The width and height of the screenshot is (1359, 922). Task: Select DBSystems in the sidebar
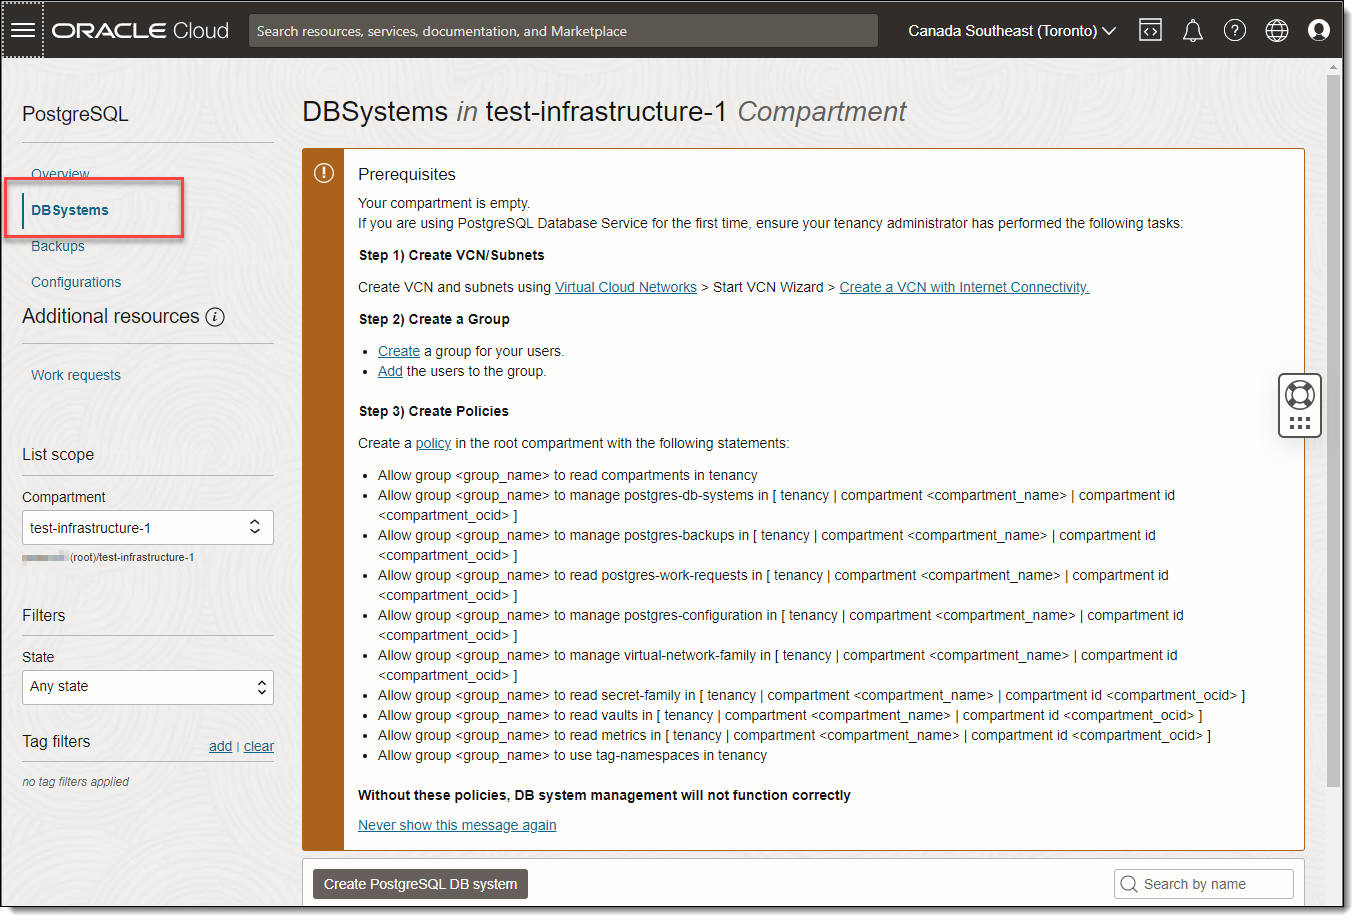click(x=70, y=210)
